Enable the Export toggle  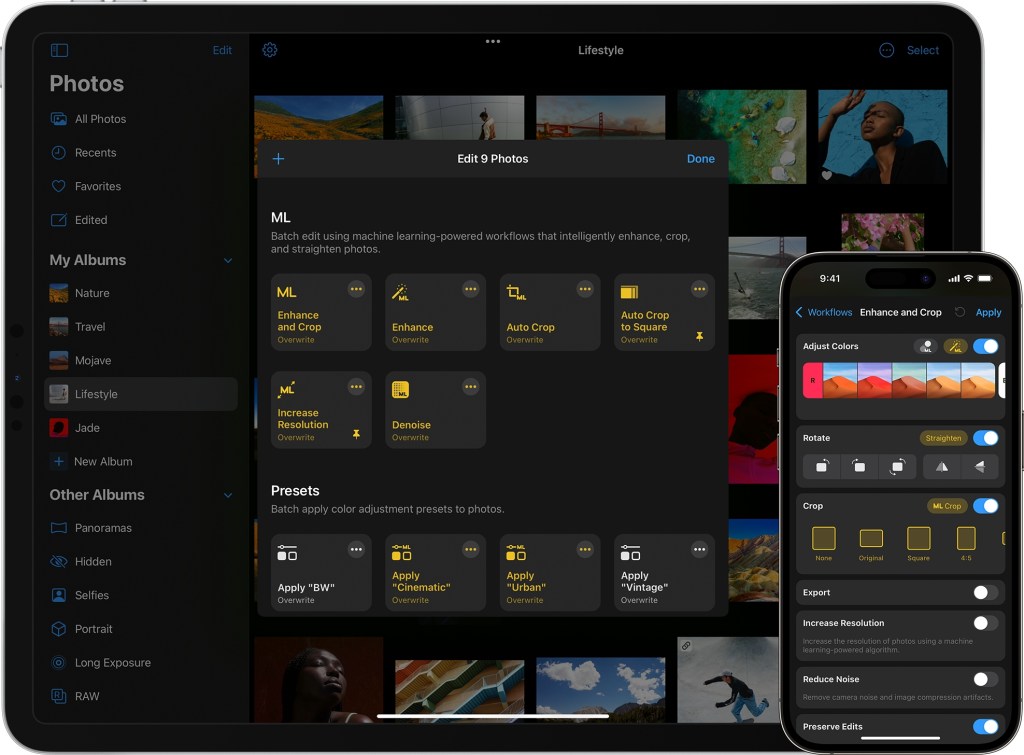coord(985,592)
